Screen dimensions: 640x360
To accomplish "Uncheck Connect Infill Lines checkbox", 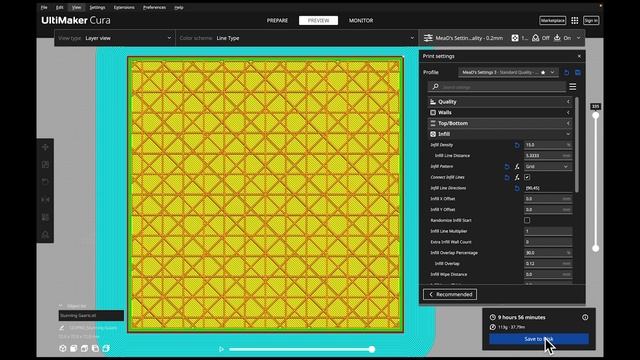I will click(x=527, y=177).
